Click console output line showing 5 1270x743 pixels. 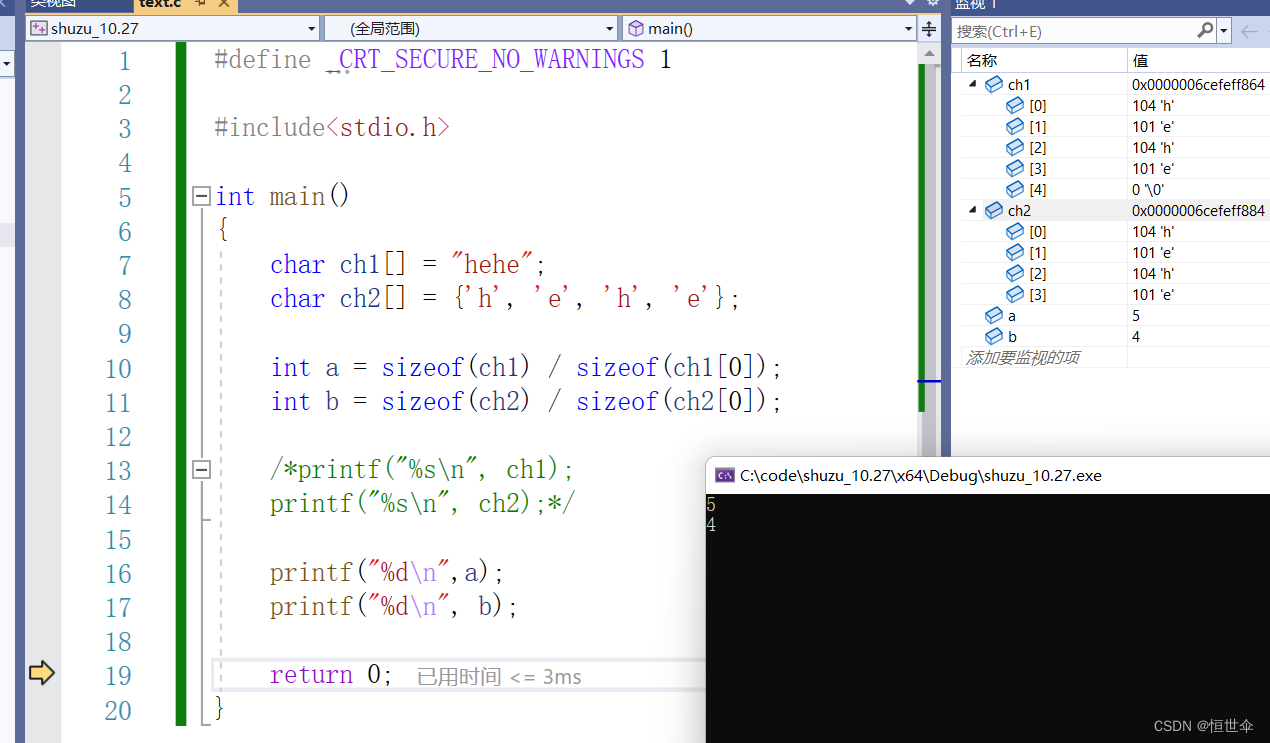pos(711,505)
